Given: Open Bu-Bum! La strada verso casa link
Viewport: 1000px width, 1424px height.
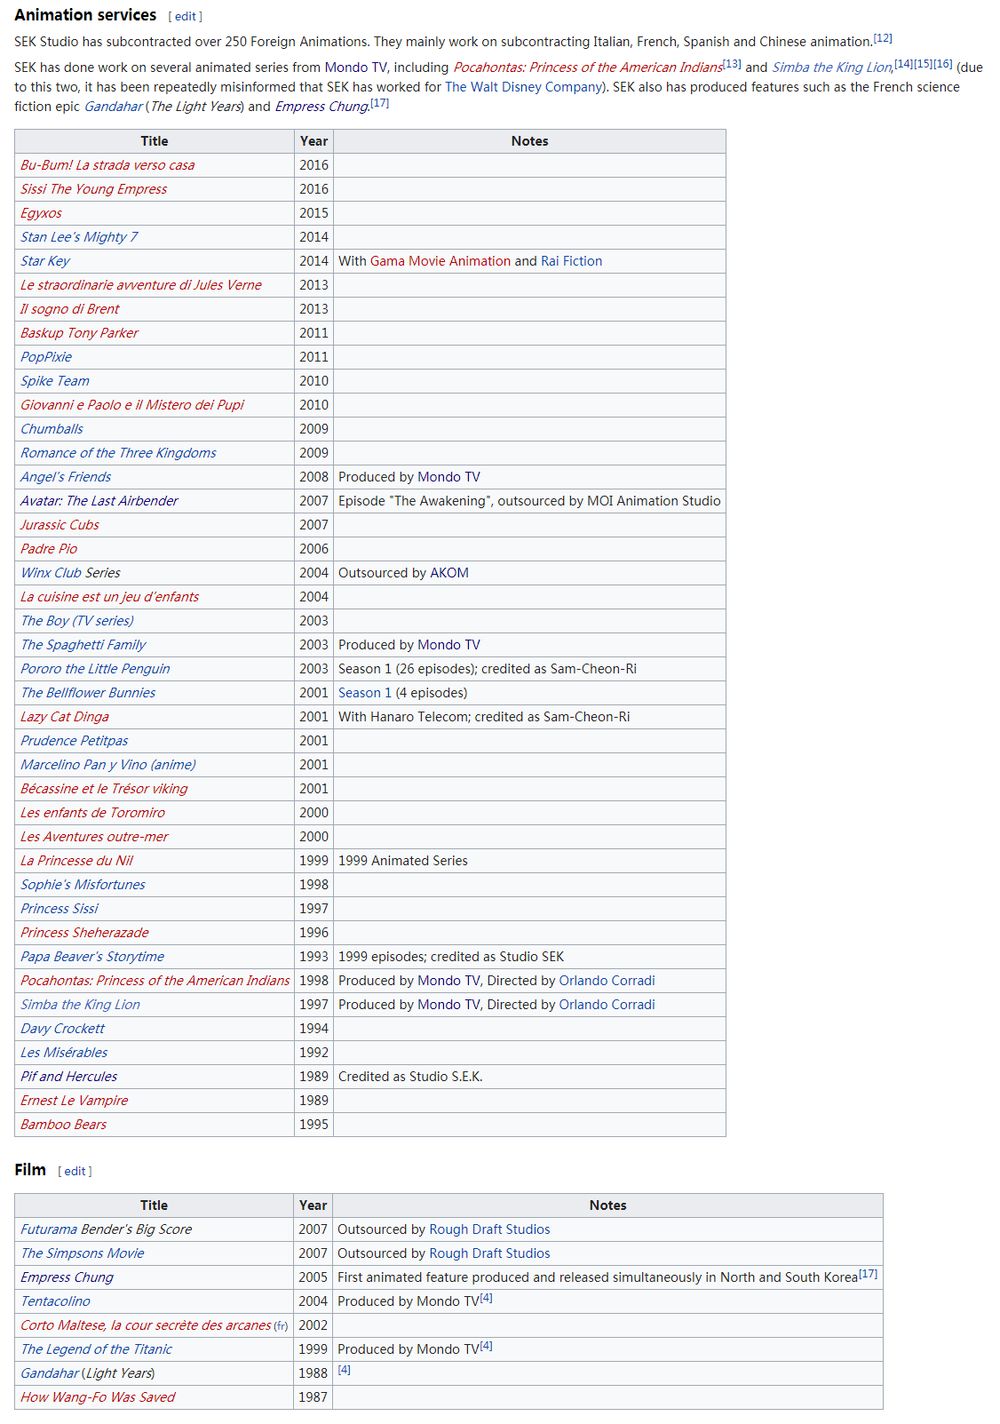Looking at the screenshot, I should coord(108,165).
